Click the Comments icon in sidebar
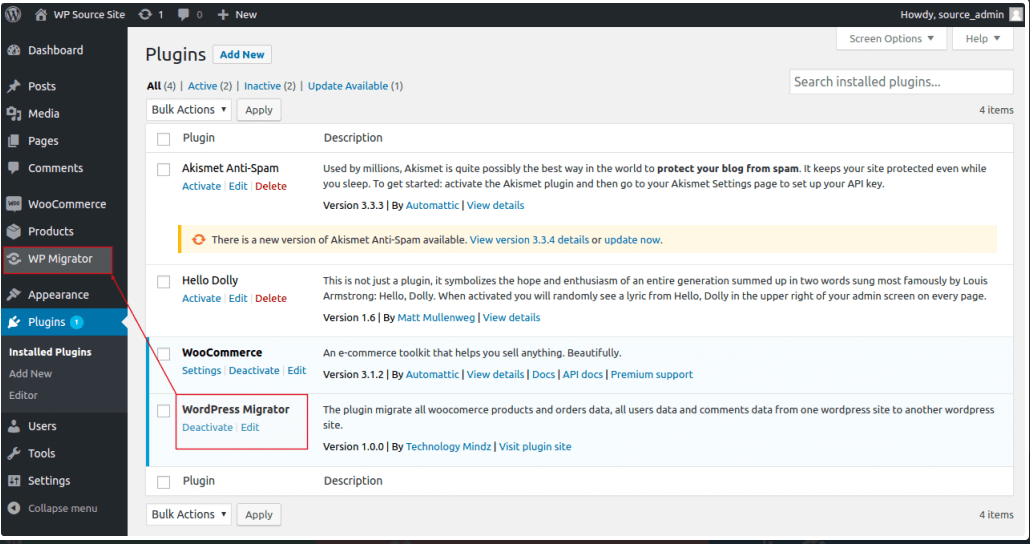Viewport: 1030px width, 544px height. tap(14, 168)
